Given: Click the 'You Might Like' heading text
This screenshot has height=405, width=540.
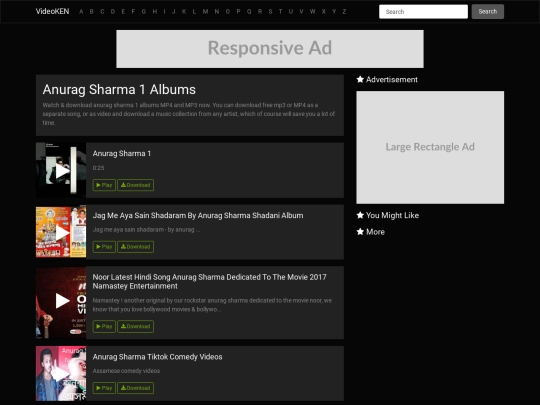Looking at the screenshot, I should click(x=392, y=215).
